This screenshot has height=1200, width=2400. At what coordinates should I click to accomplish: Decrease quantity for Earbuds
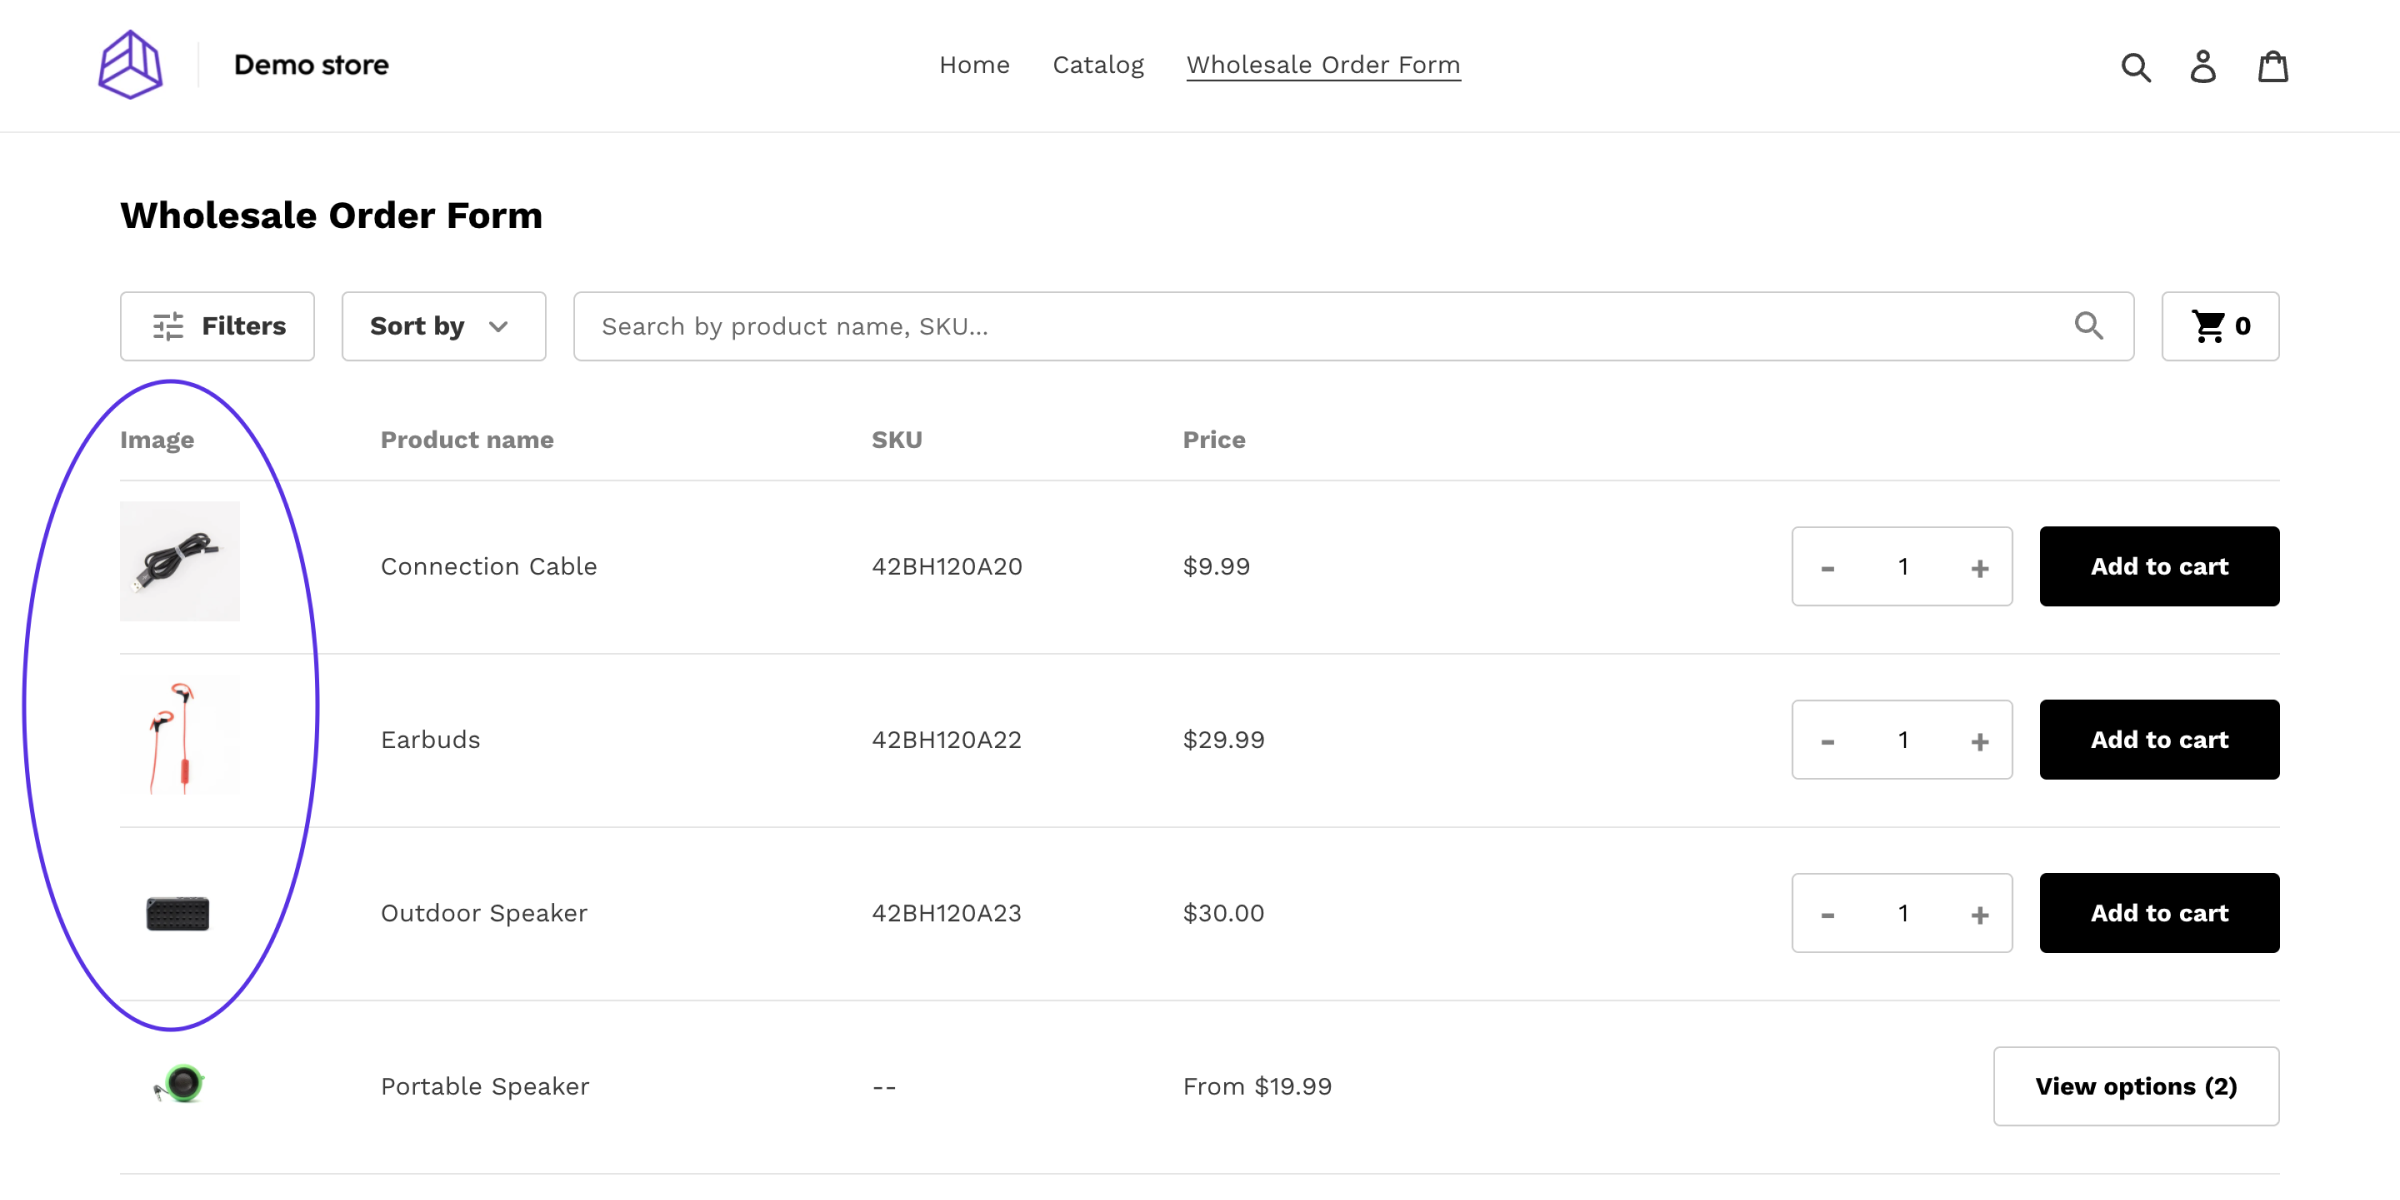click(1827, 740)
